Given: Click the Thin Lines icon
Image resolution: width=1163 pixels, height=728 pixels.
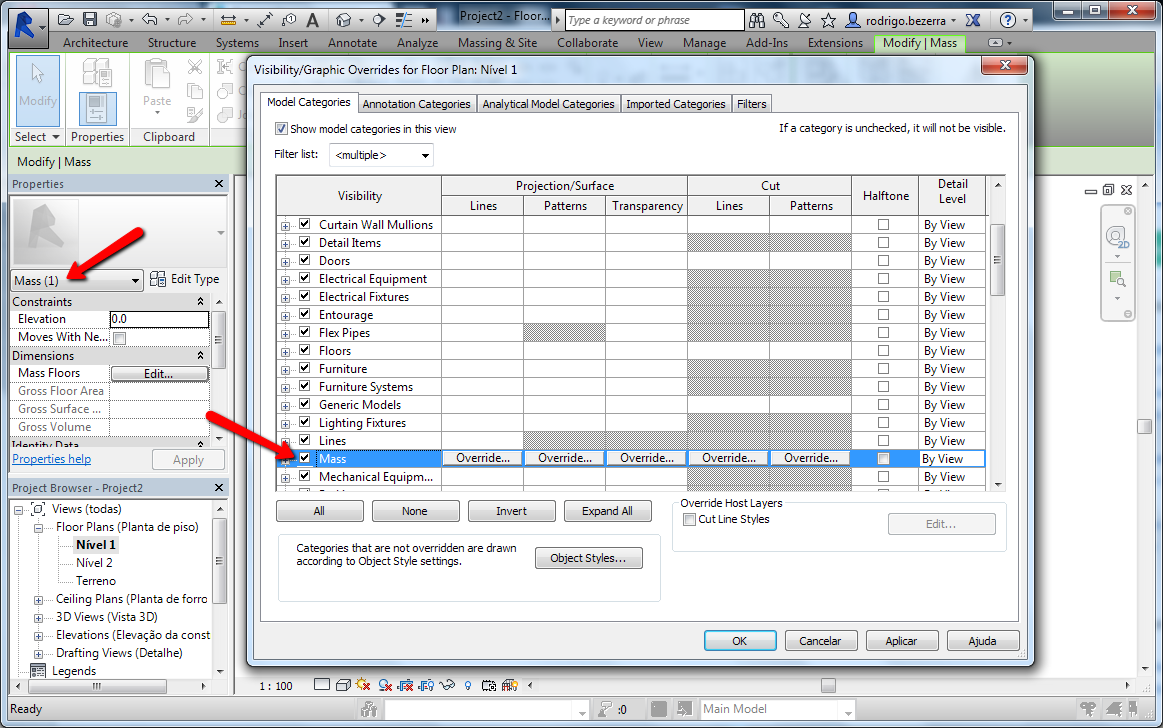Looking at the screenshot, I should point(404,20).
